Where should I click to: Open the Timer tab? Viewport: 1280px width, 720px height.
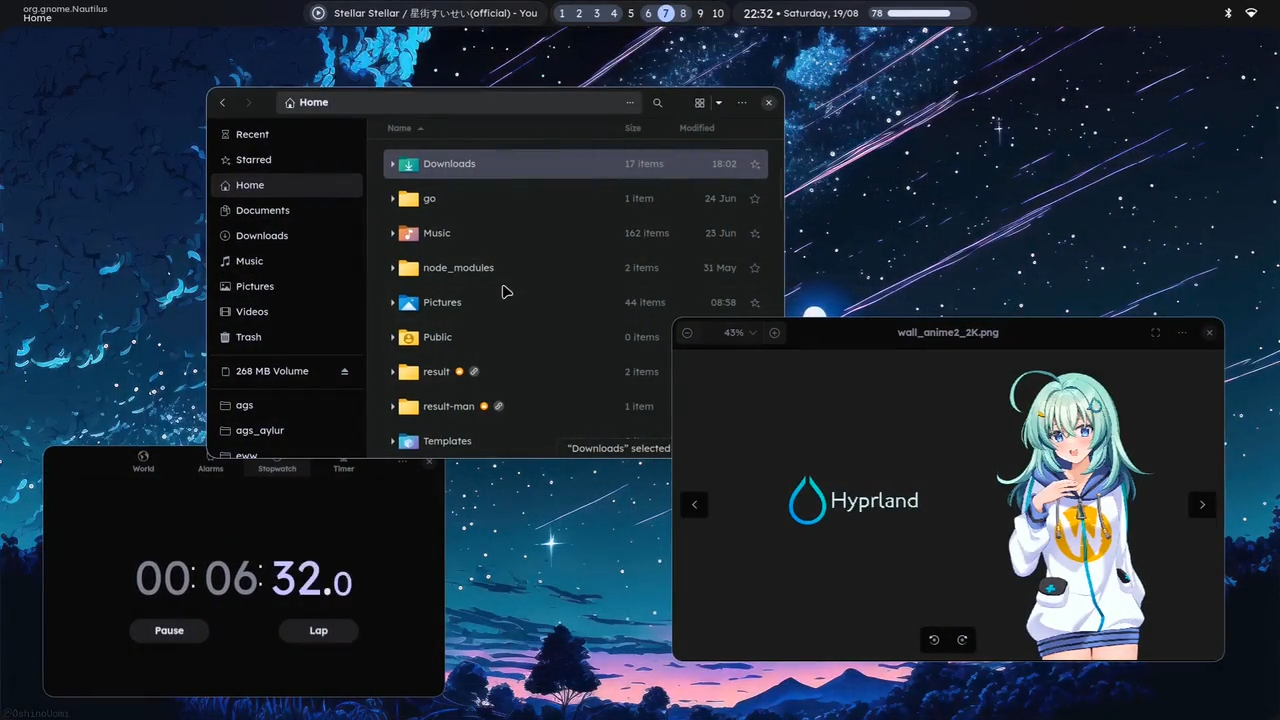343,461
